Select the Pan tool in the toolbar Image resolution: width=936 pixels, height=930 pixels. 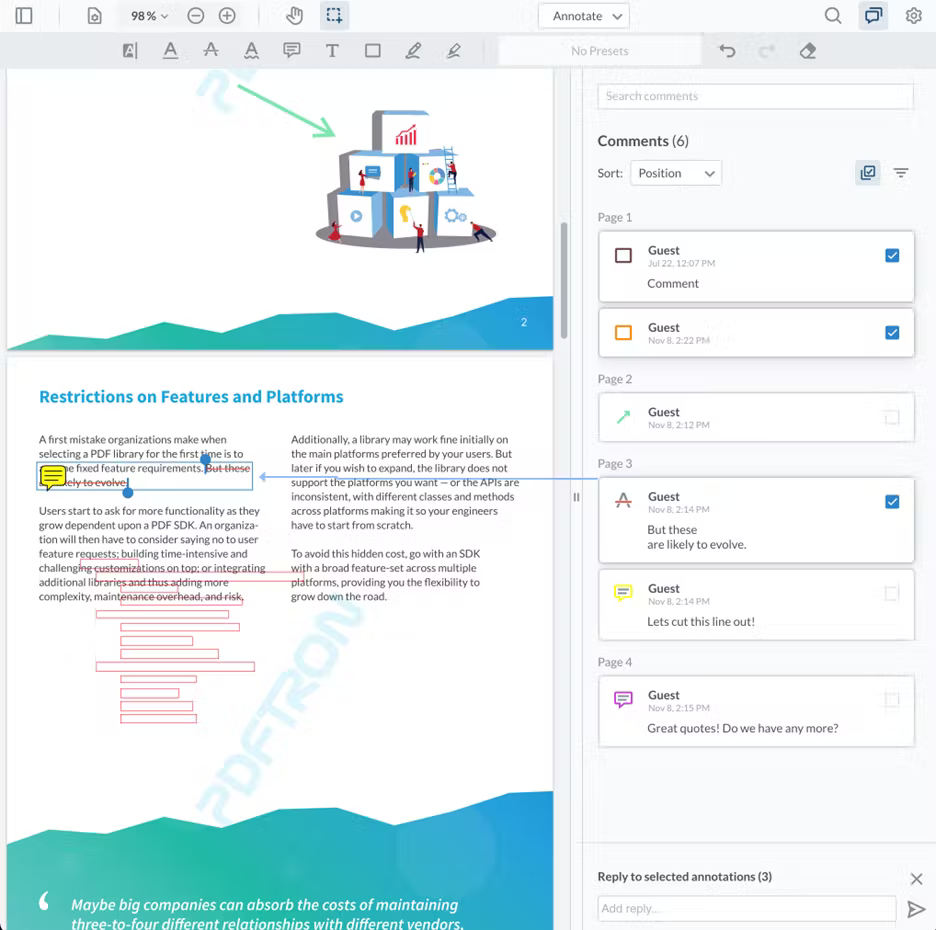tap(294, 15)
